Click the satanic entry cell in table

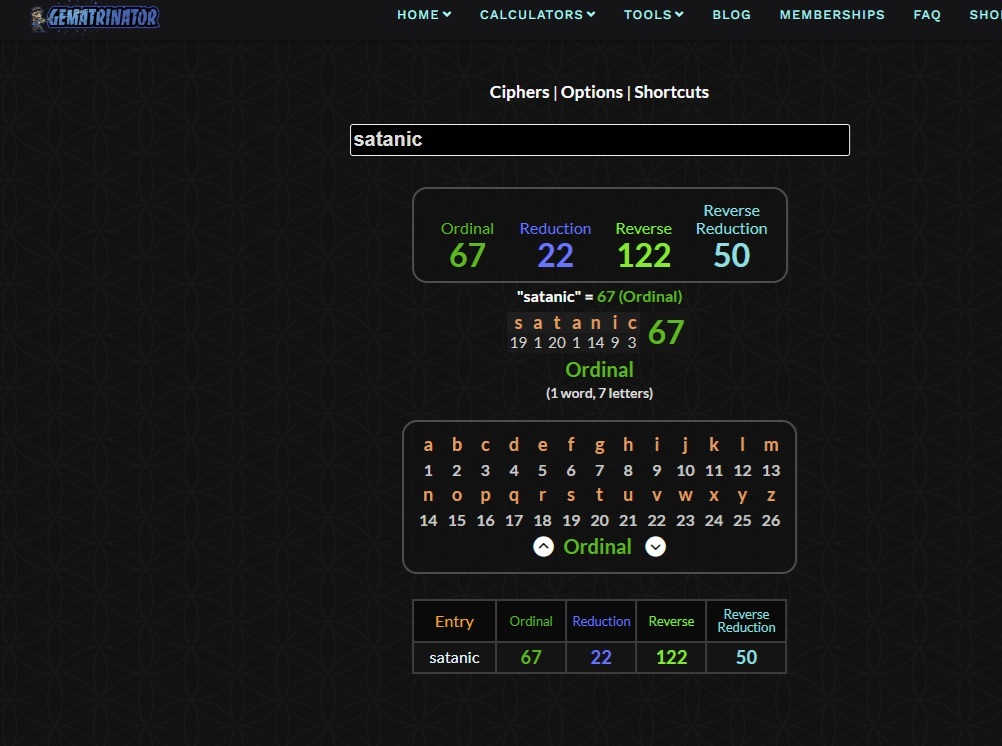tap(454, 657)
